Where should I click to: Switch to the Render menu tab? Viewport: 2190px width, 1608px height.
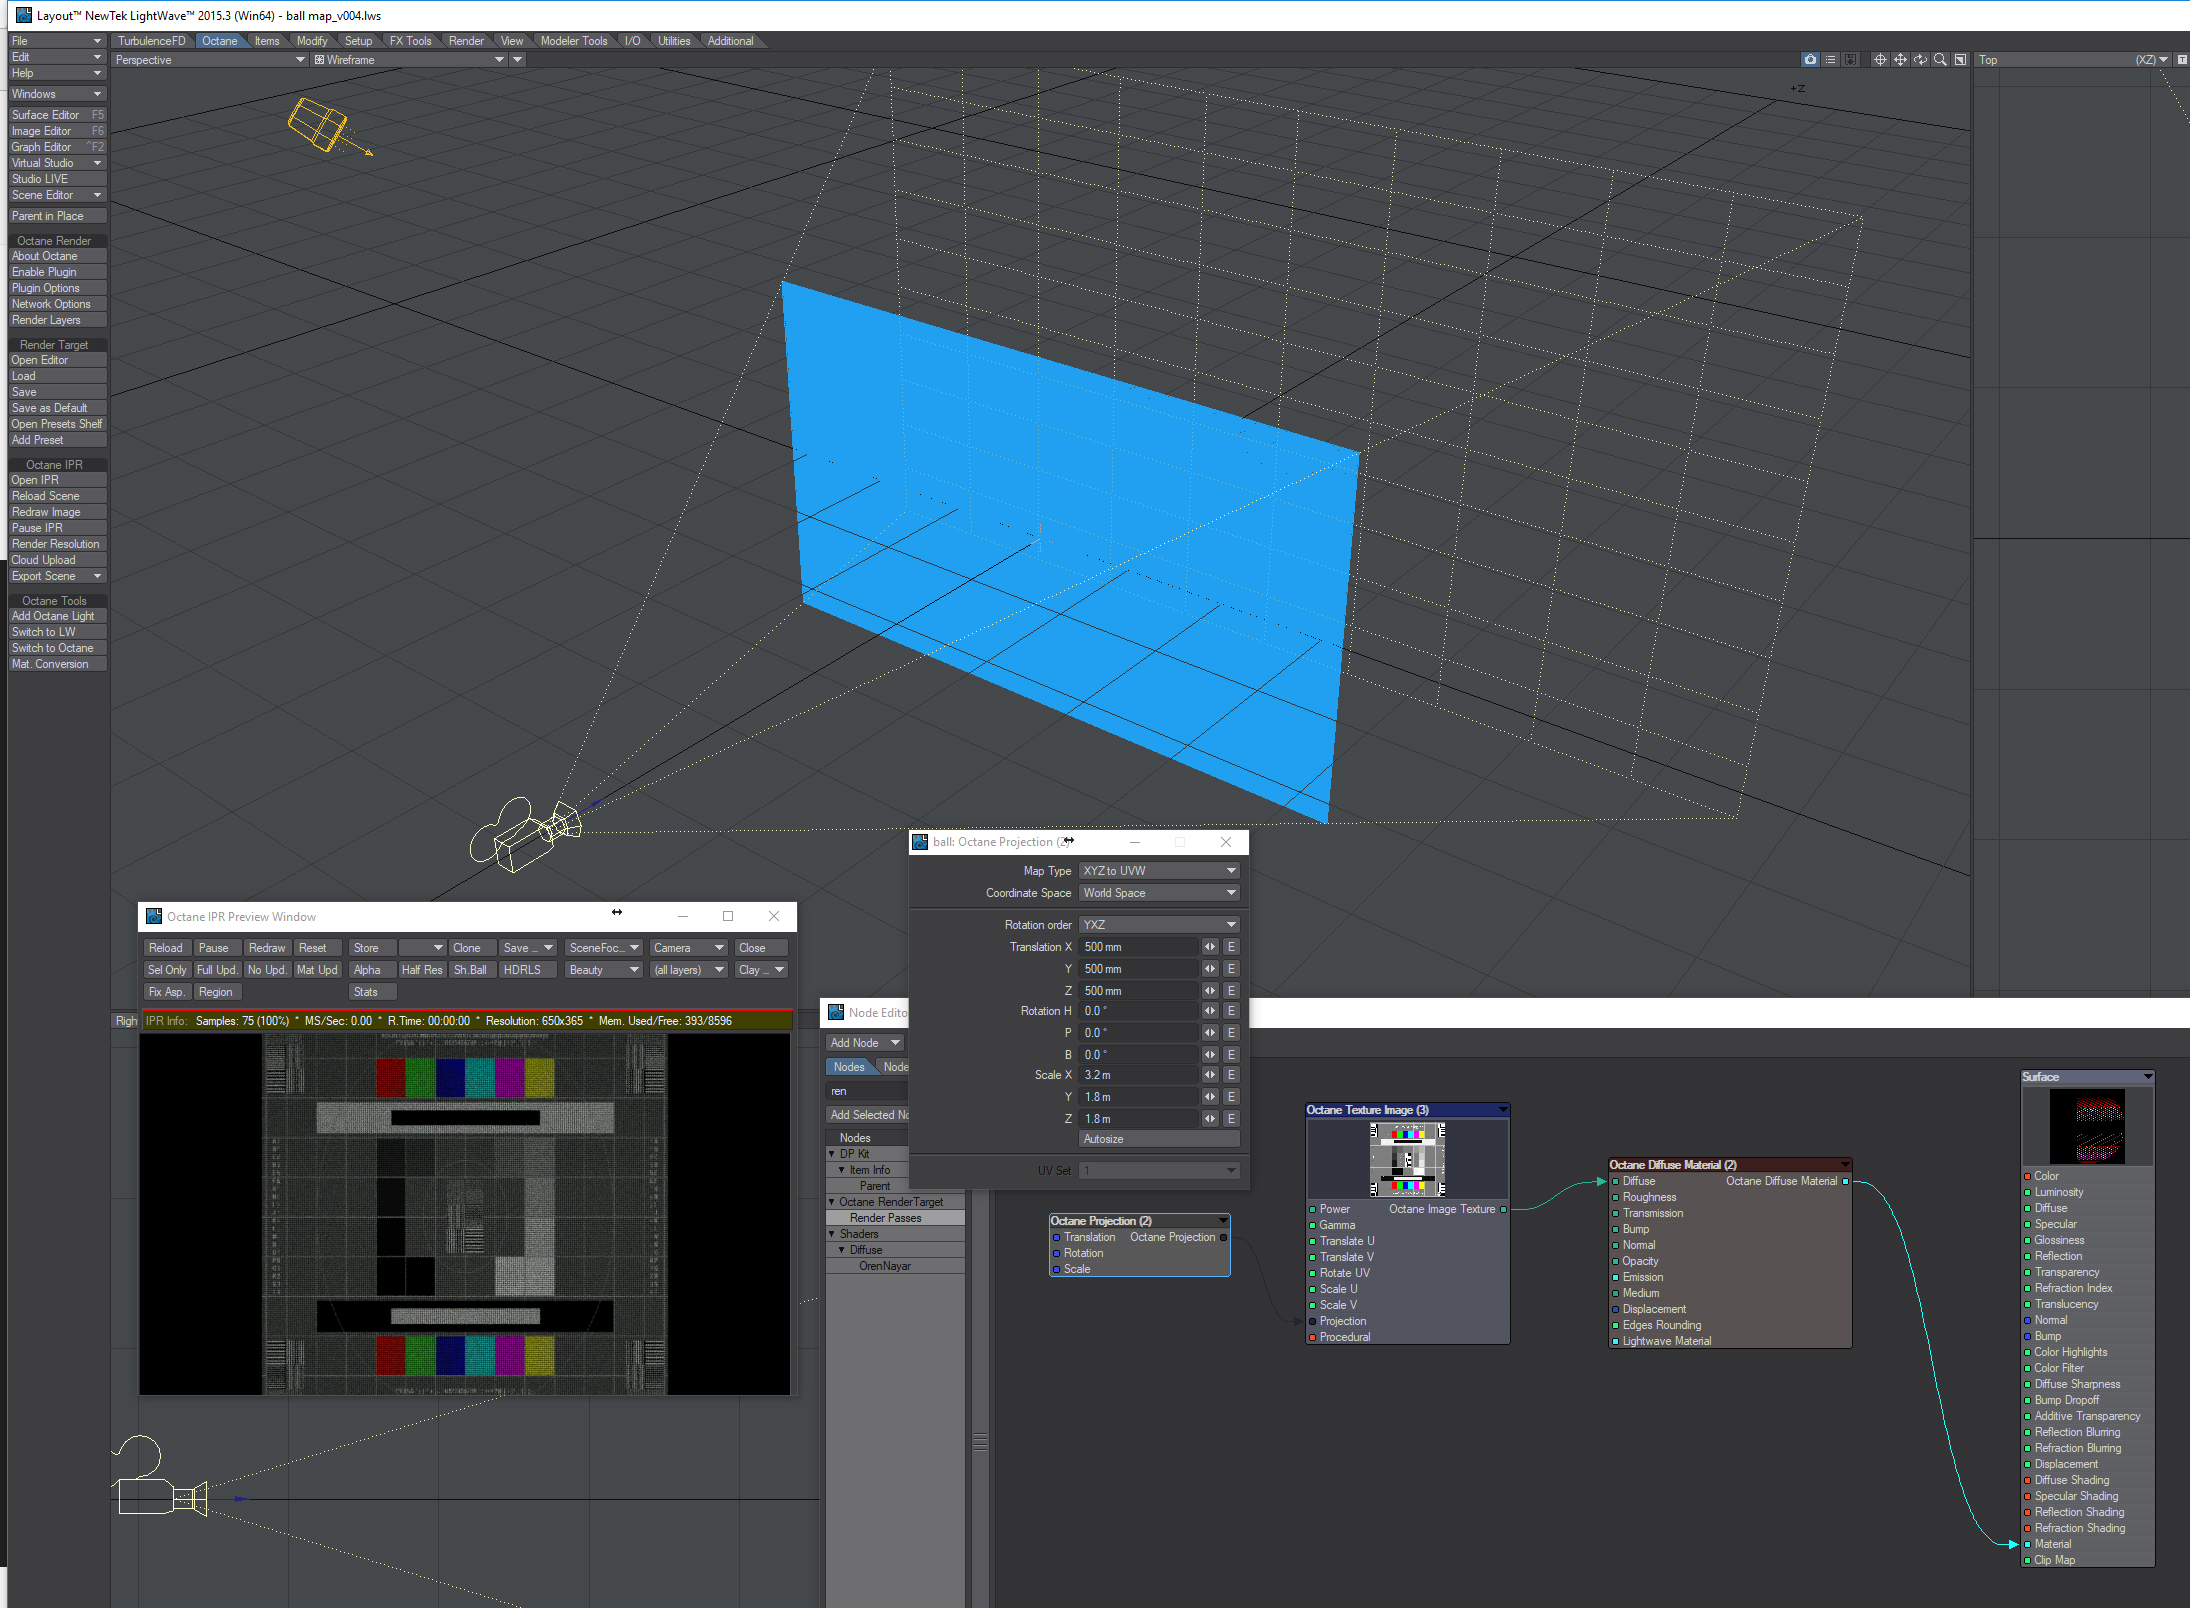466,41
